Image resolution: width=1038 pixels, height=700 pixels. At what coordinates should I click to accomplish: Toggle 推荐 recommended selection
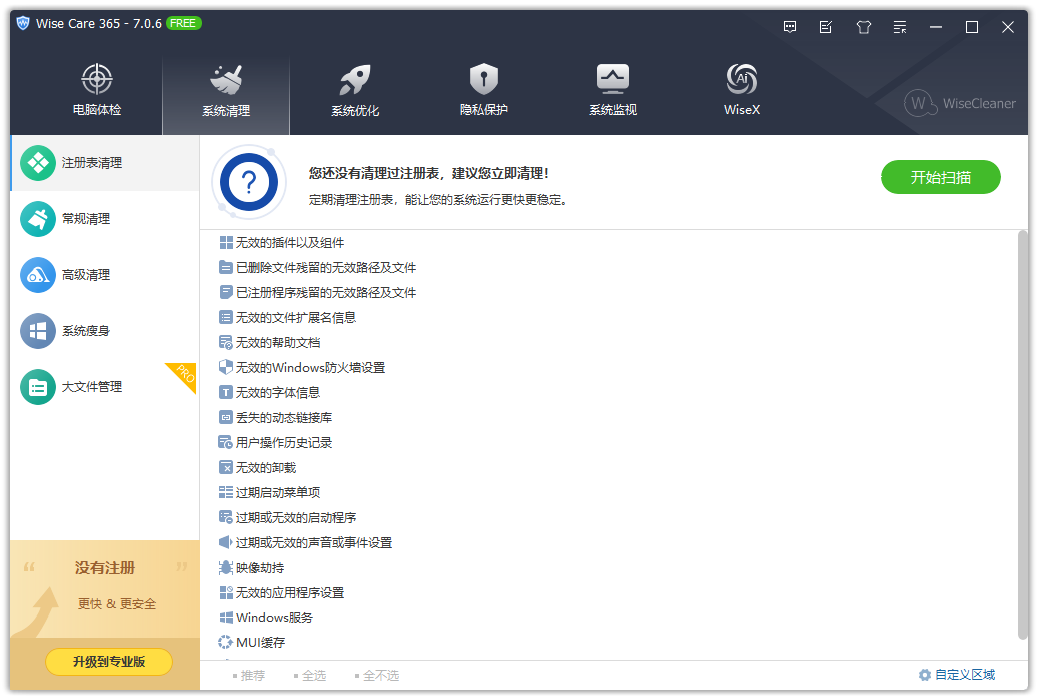(247, 675)
